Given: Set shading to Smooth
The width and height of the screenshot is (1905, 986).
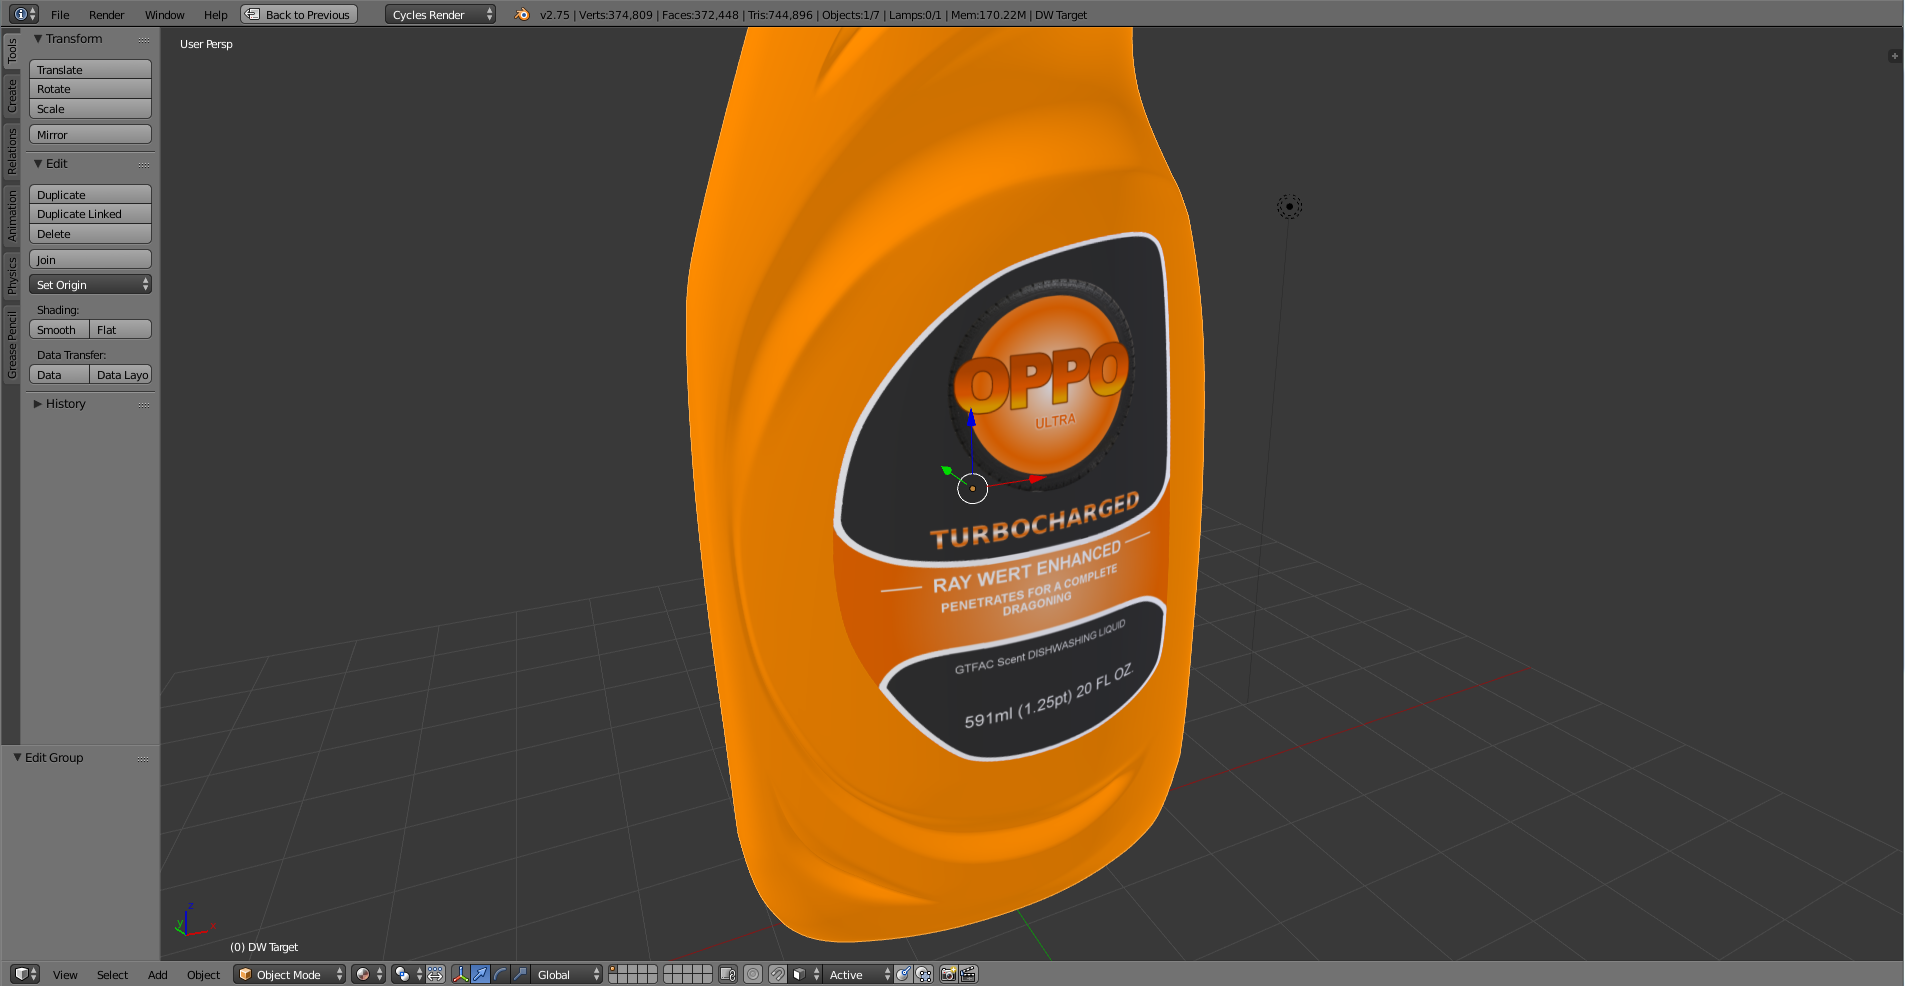Looking at the screenshot, I should tap(59, 330).
